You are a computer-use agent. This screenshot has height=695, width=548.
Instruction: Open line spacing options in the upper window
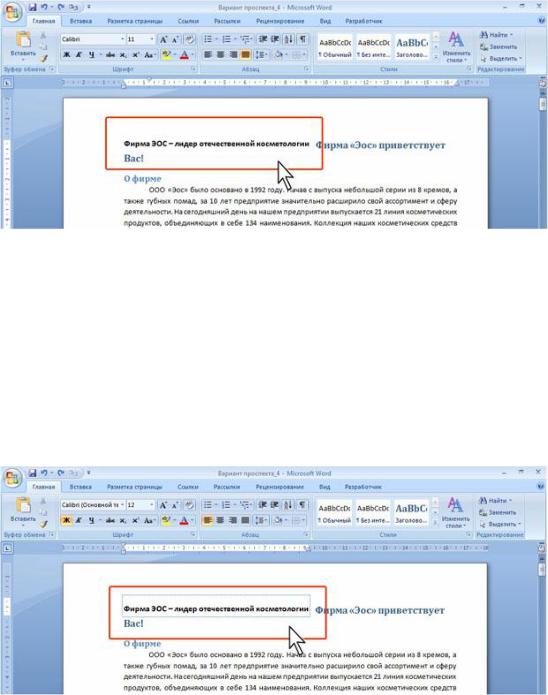261,55
